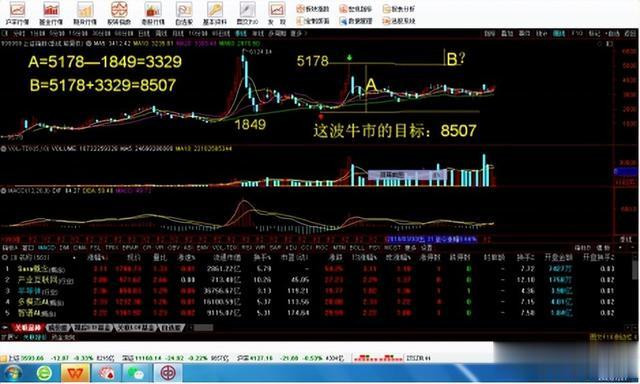640x384 pixels.
Task: Switch chart period to 周线
Action: (162, 33)
